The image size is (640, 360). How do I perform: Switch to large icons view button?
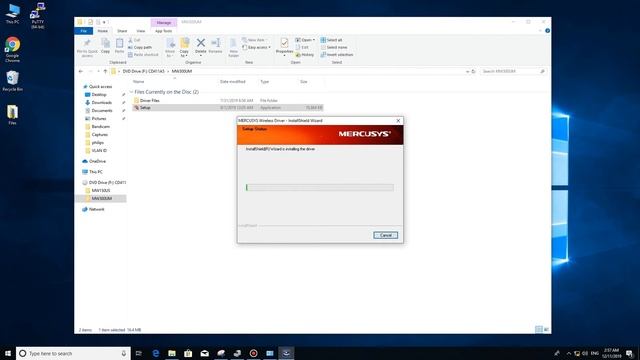(546, 329)
